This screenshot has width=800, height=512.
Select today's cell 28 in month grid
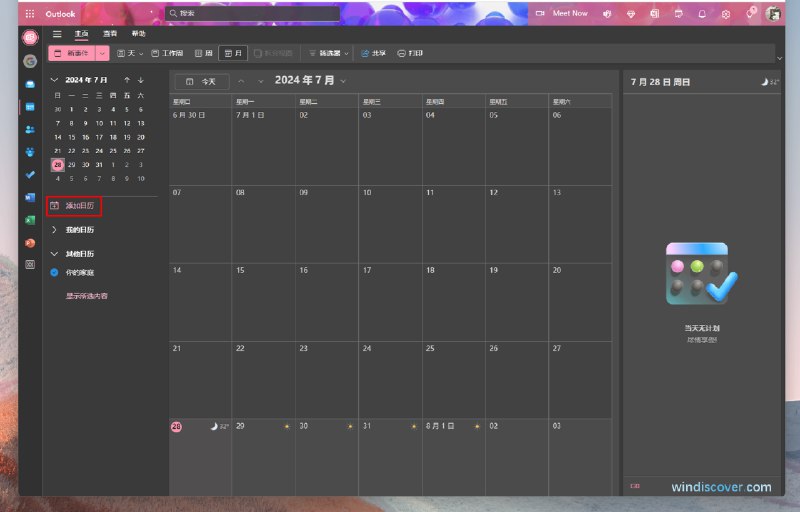click(x=201, y=457)
